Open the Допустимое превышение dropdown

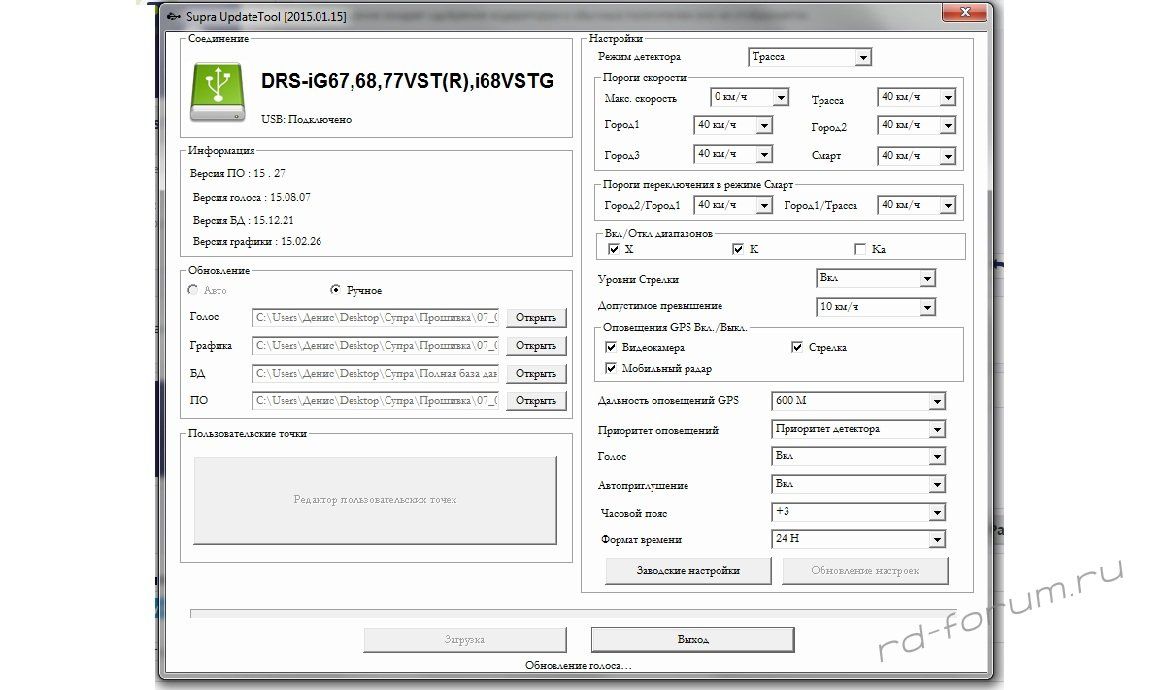[x=876, y=307]
